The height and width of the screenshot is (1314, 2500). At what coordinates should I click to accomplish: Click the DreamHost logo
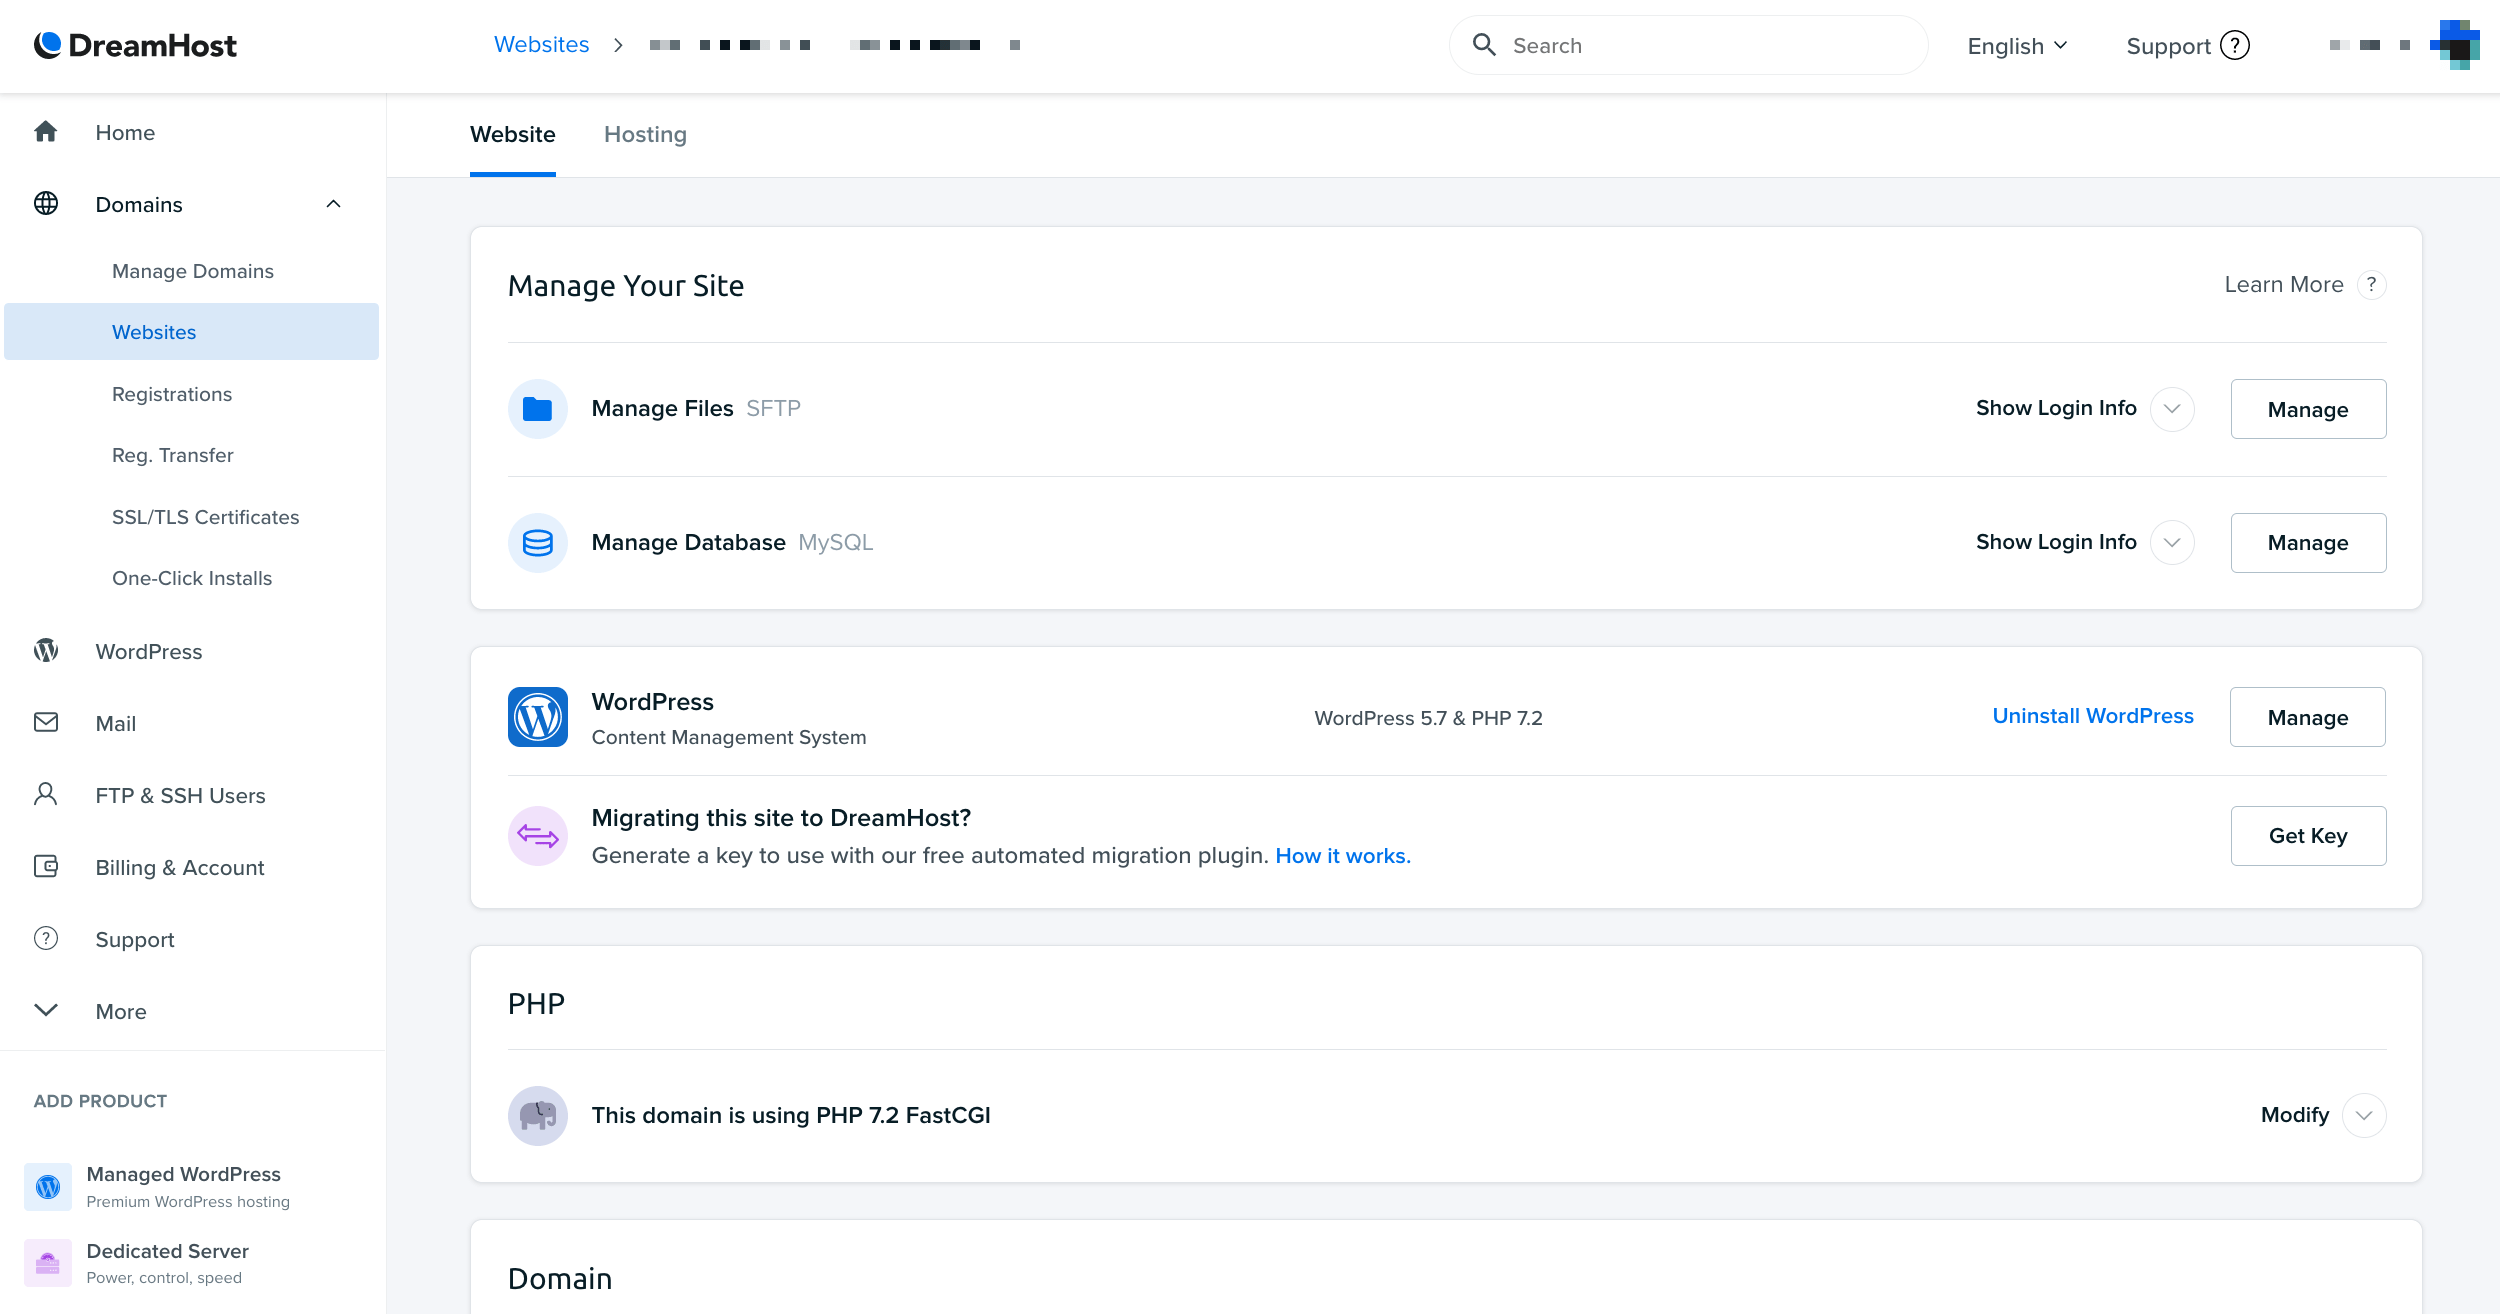coord(135,46)
